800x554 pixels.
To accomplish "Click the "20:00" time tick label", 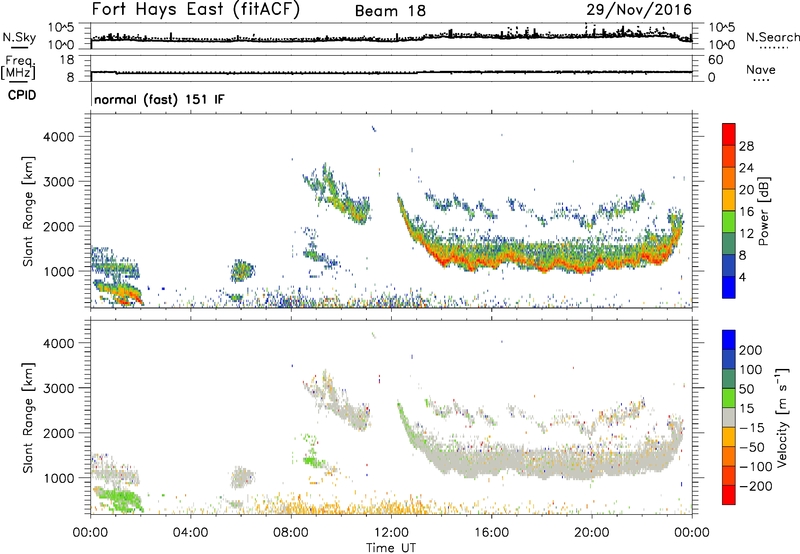I will pos(591,533).
